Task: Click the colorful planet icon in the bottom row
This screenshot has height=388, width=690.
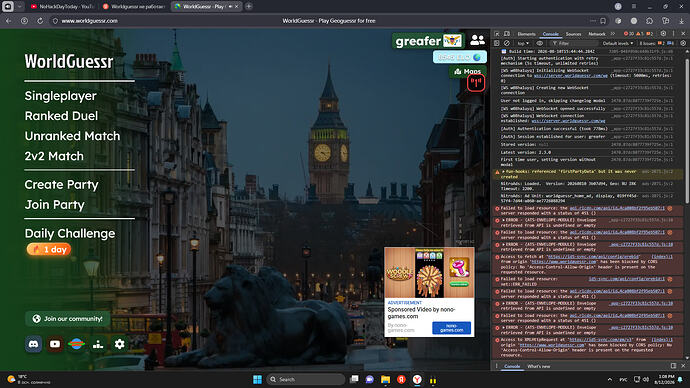Action: 77,344
